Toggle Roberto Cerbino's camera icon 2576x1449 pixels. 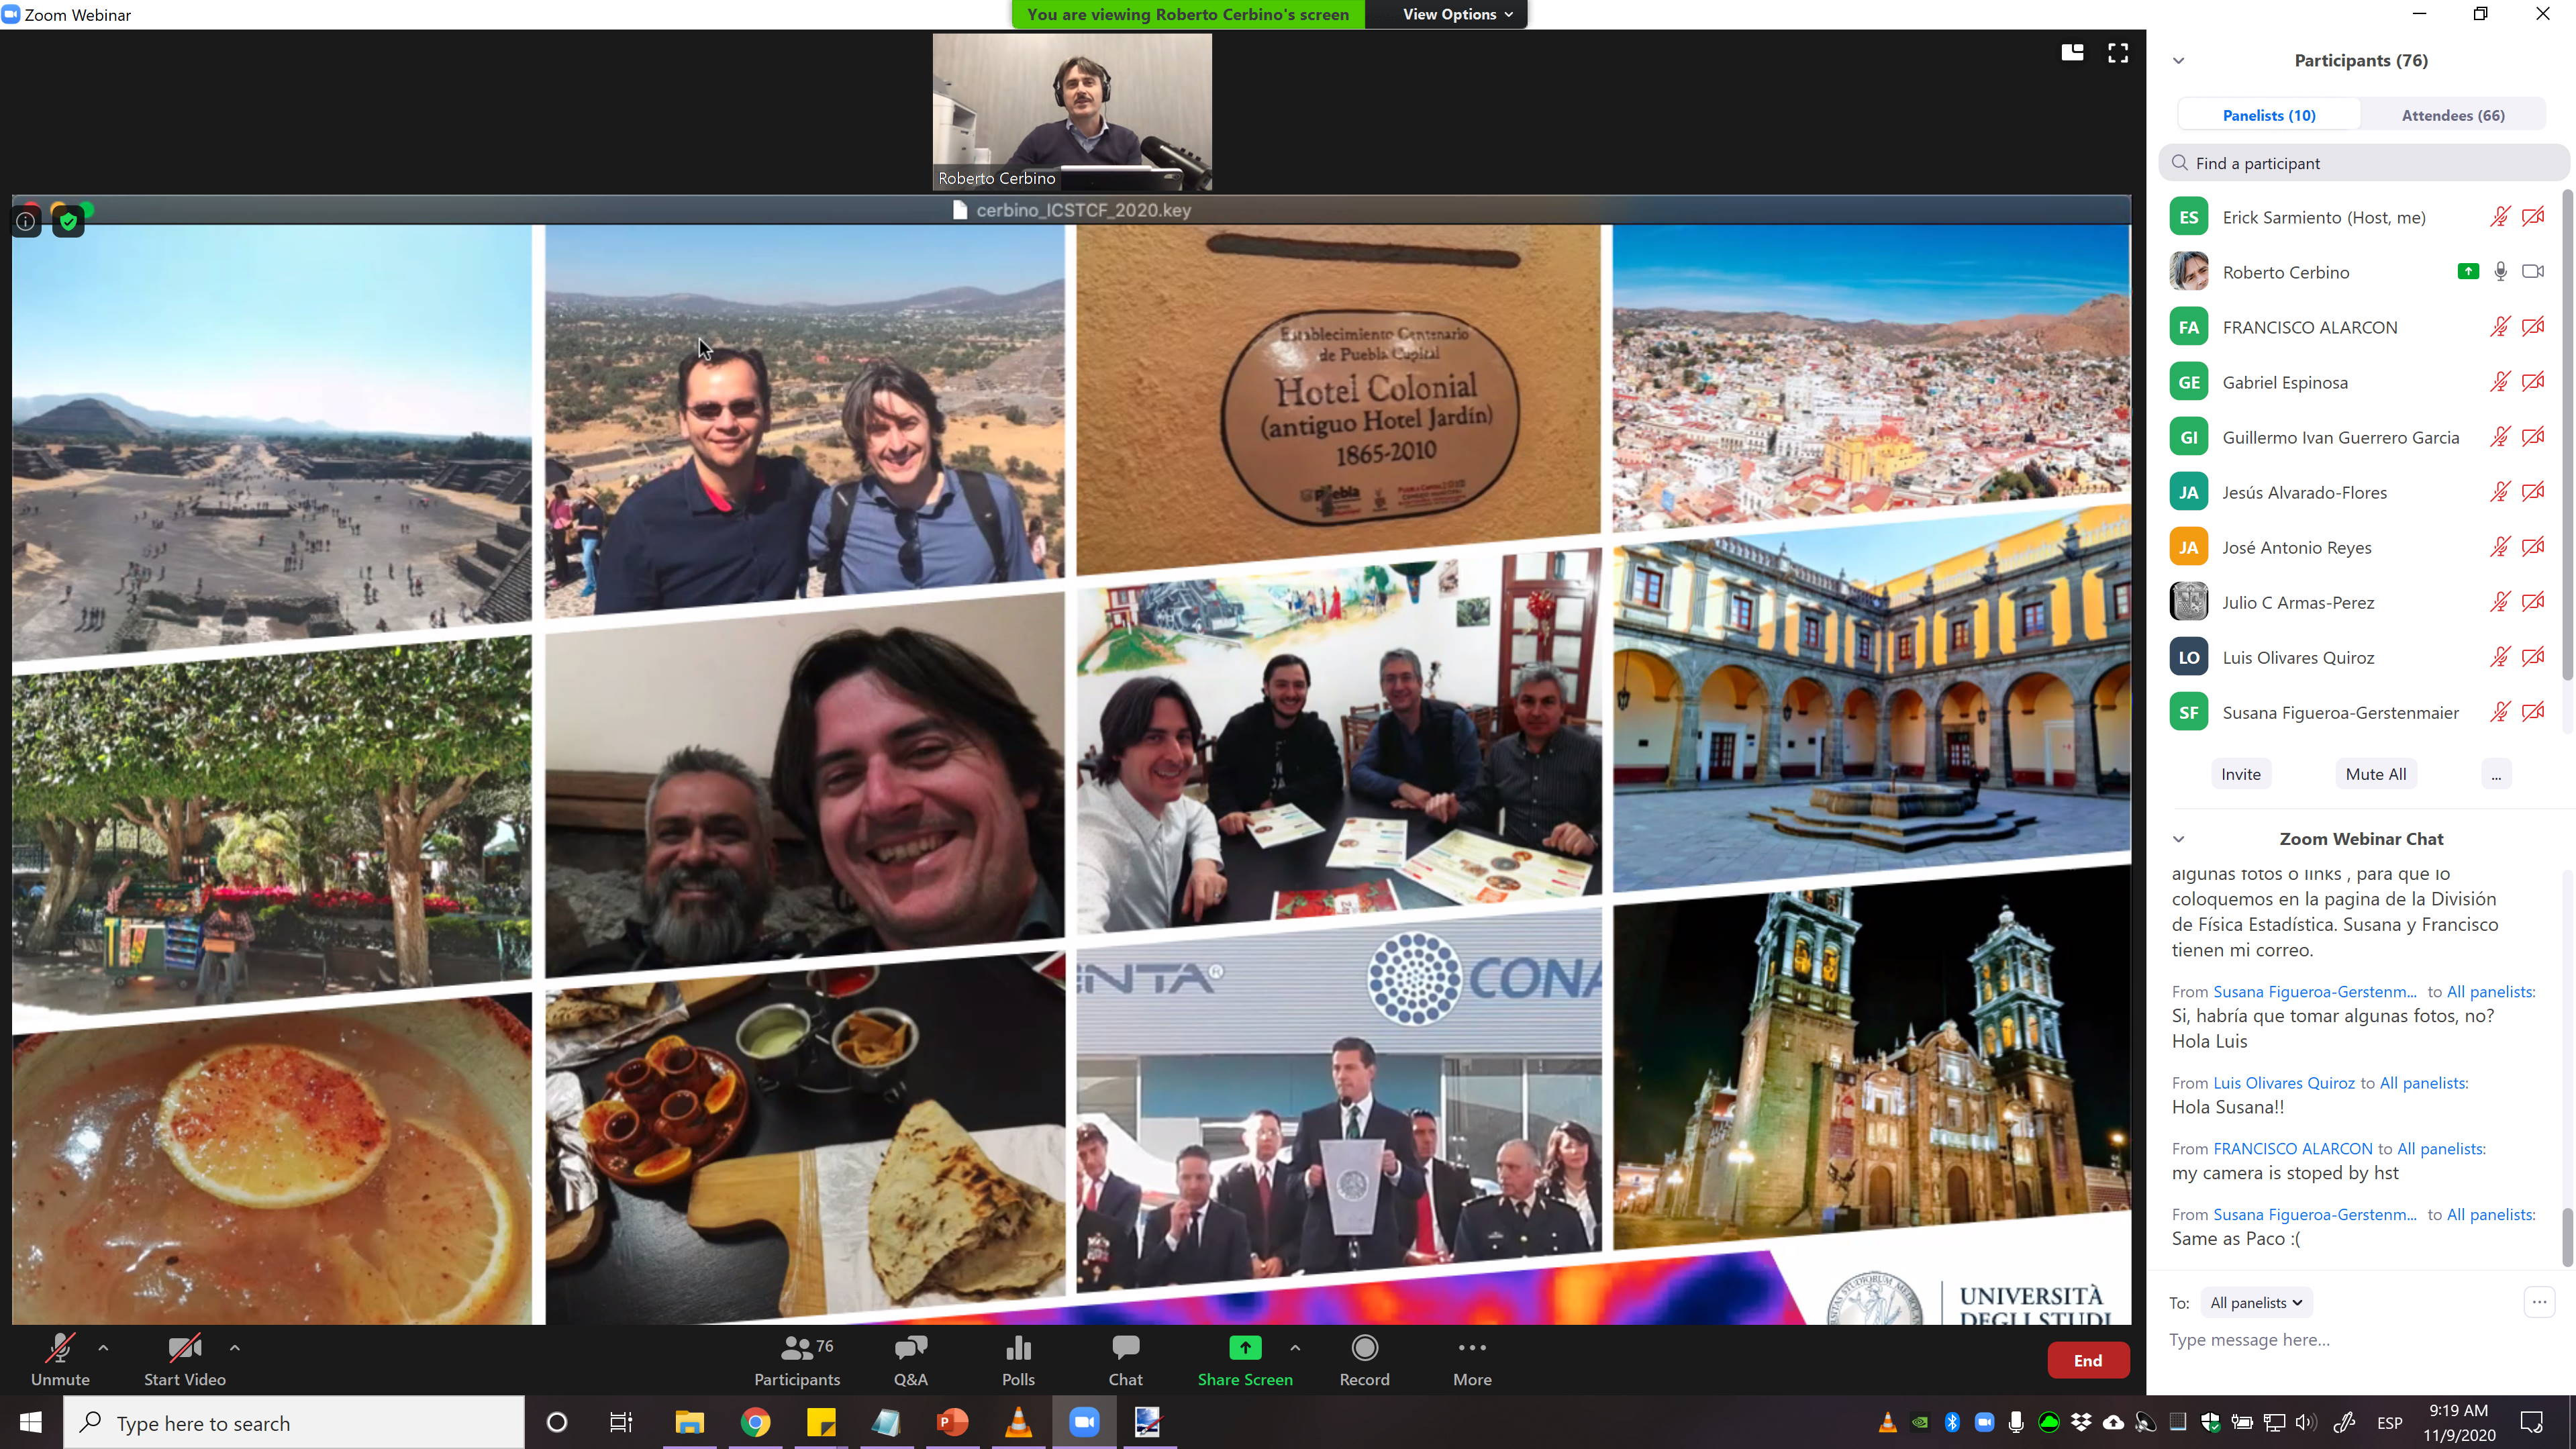(x=2533, y=272)
